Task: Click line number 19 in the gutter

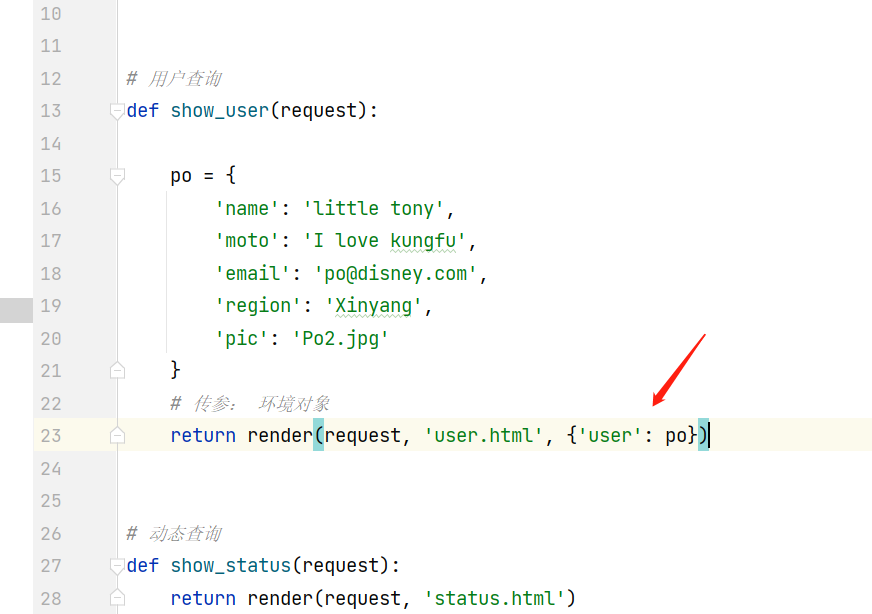Action: [x=51, y=306]
